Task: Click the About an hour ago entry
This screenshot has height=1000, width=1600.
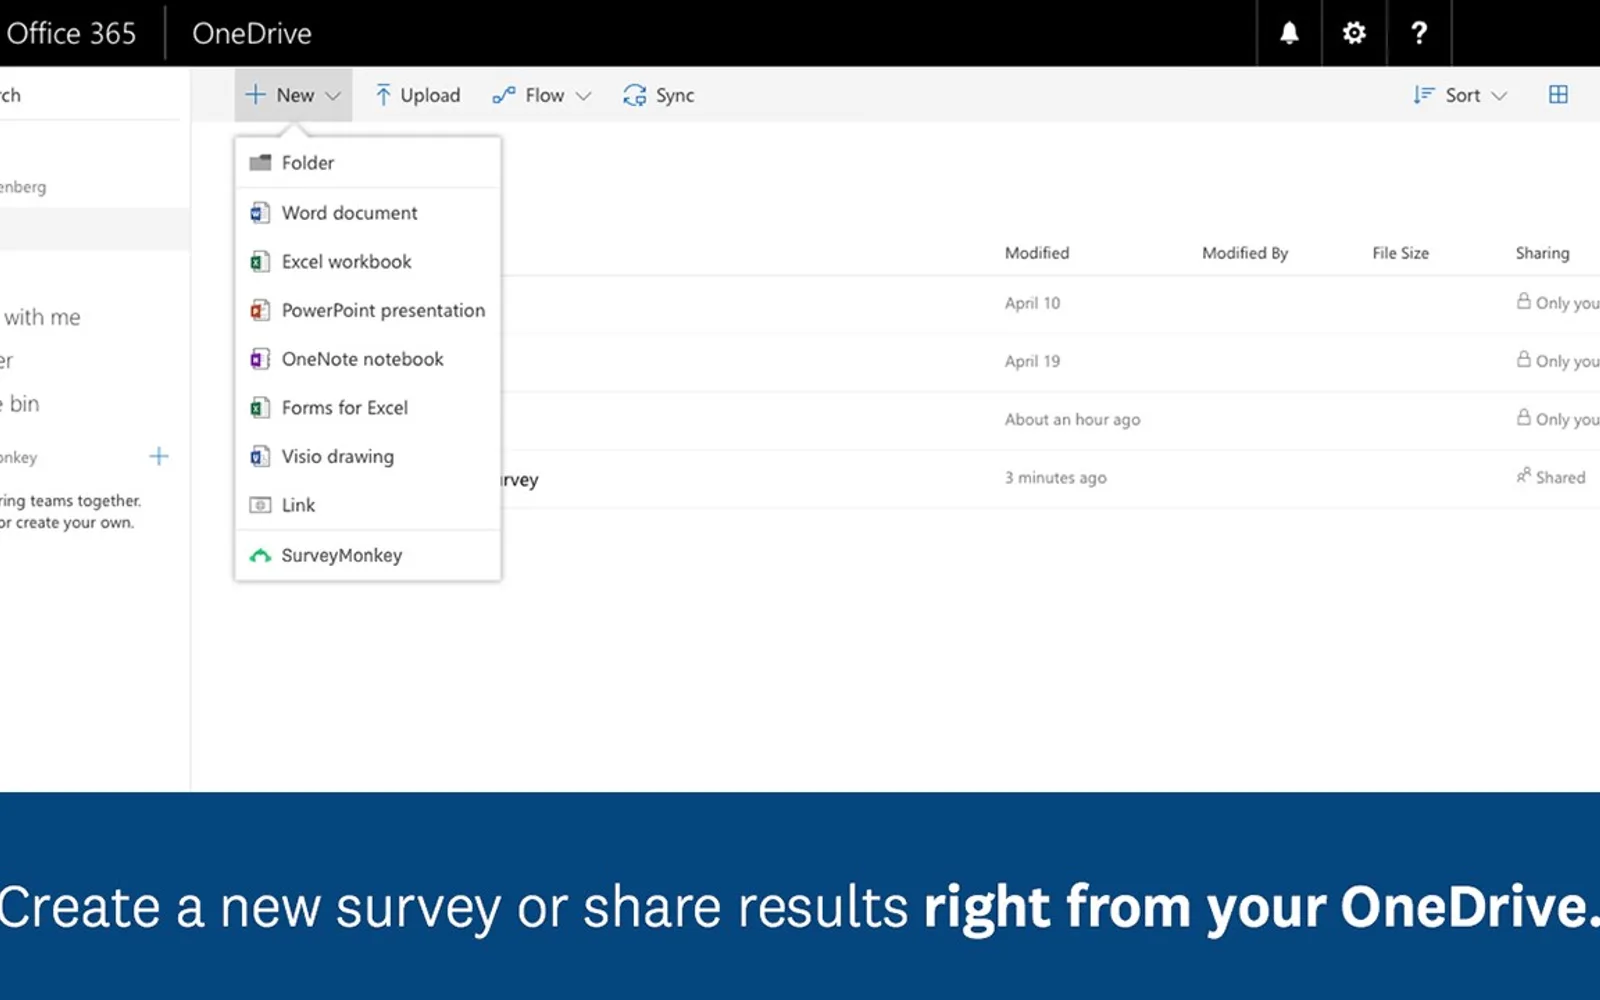Action: pyautogui.click(x=1072, y=419)
